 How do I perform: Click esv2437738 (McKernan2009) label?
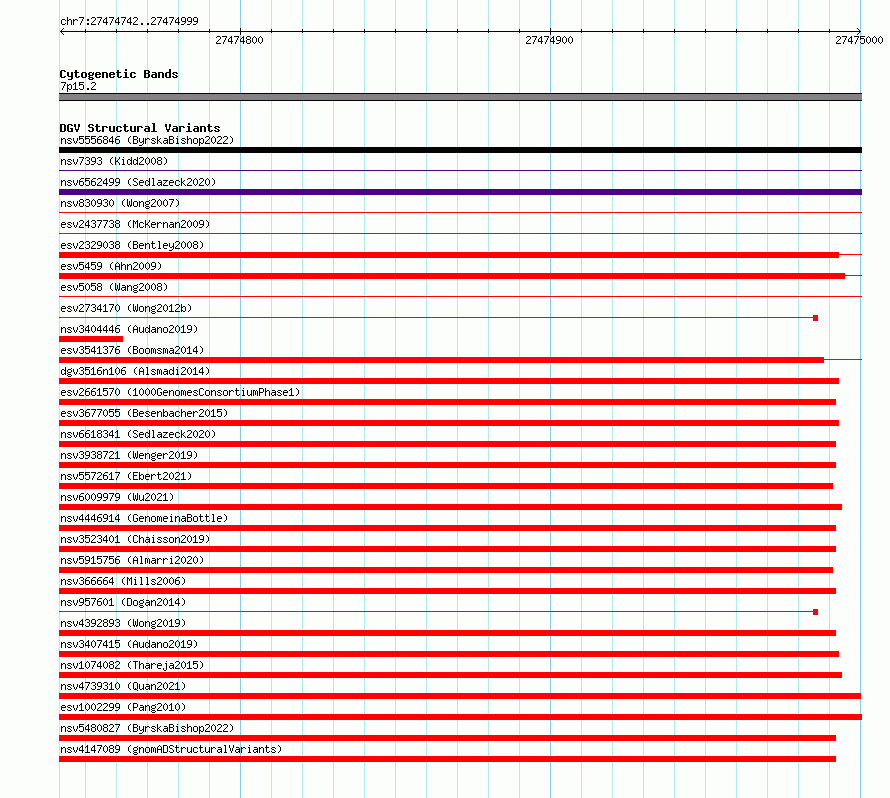(135, 224)
